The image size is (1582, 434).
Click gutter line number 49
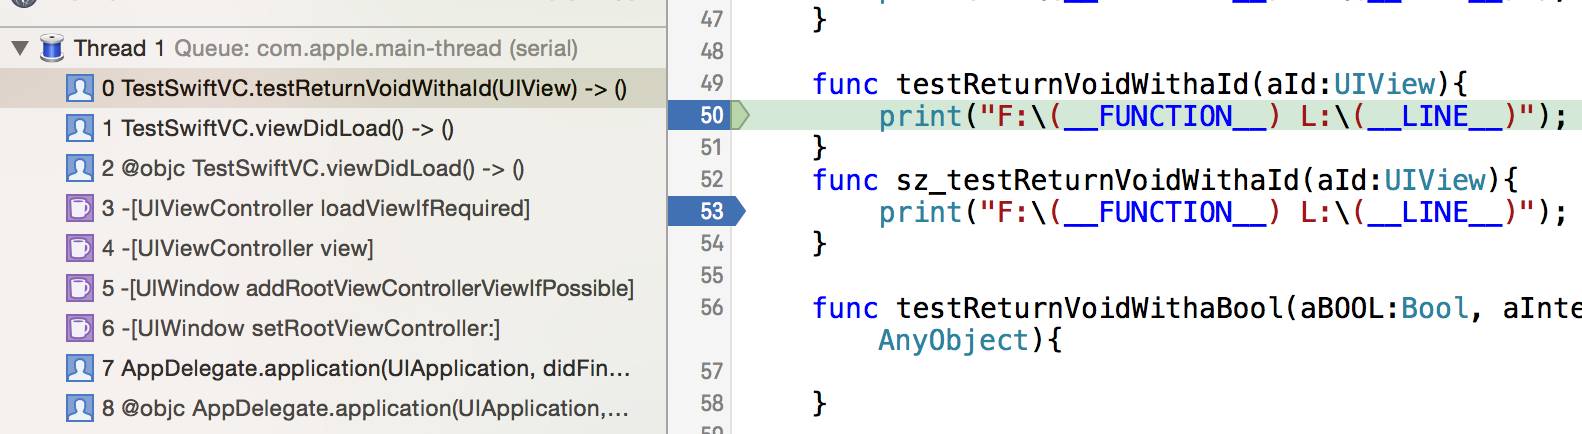click(711, 83)
